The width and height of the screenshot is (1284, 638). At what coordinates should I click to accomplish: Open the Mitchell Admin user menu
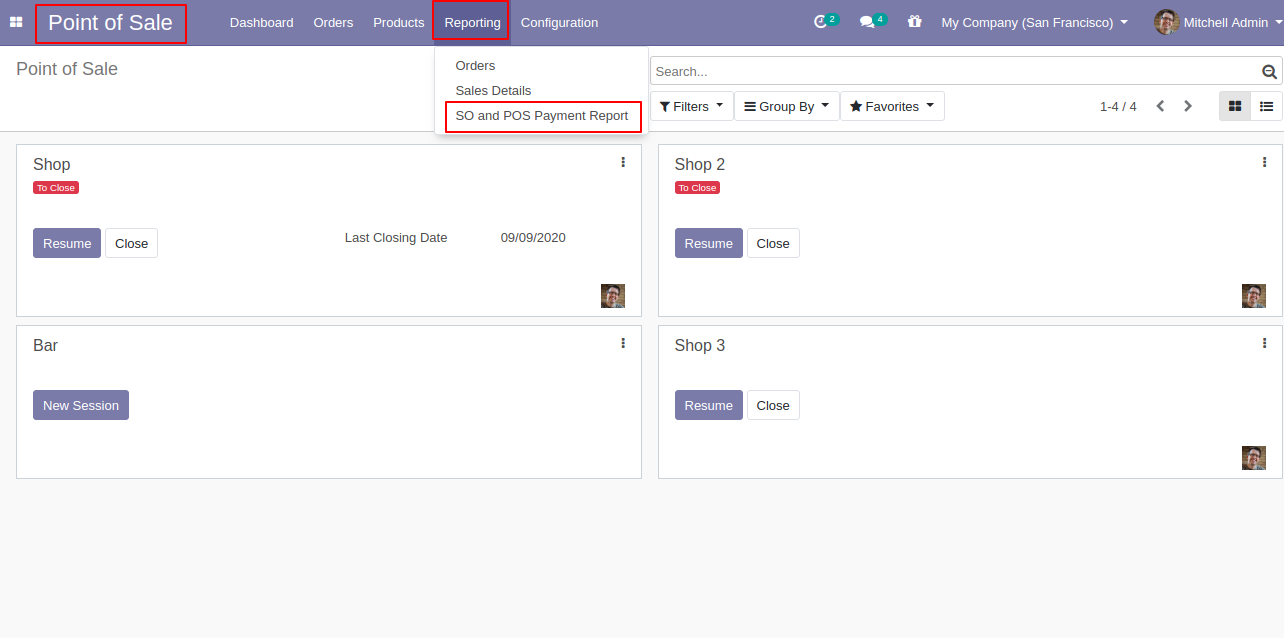coord(1217,22)
